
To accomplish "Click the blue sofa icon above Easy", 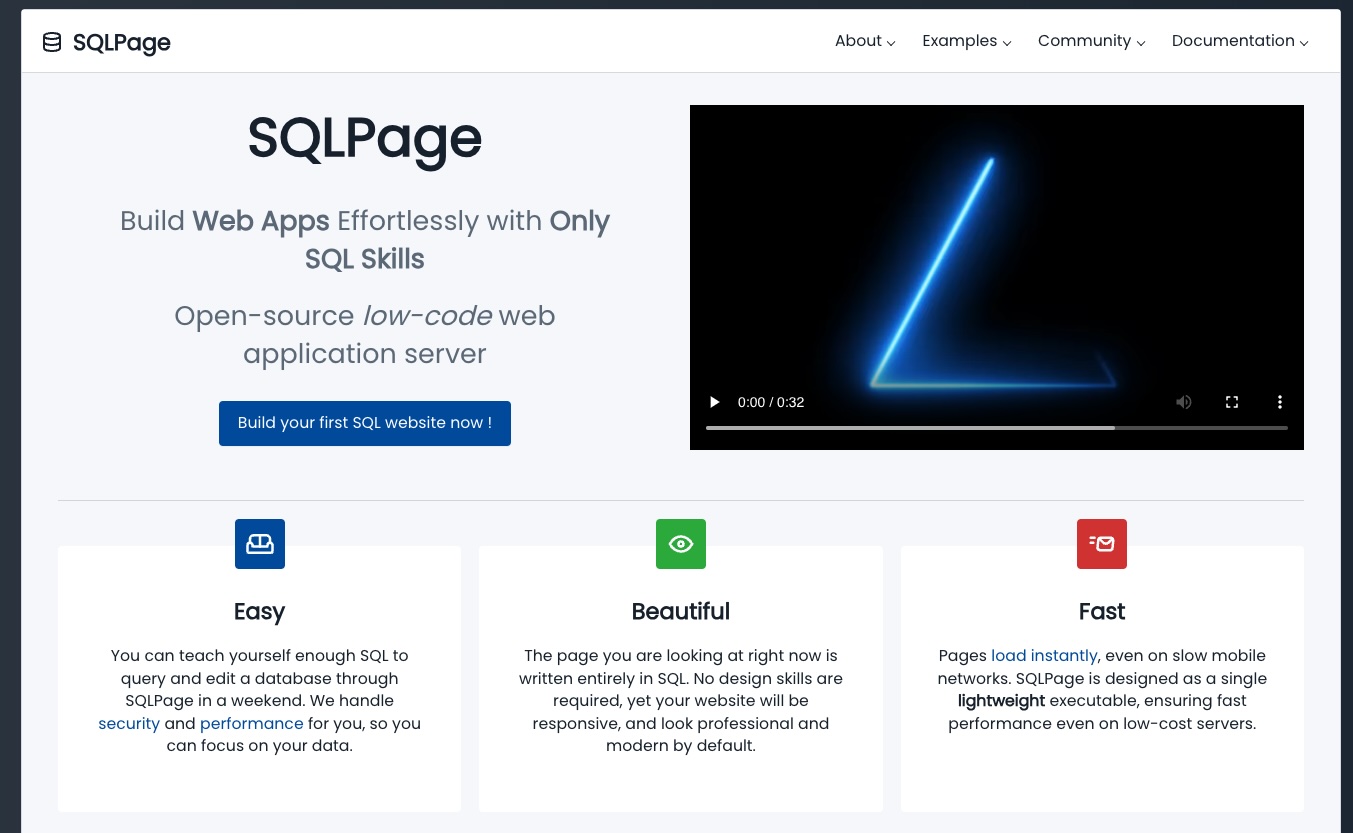I will (260, 544).
